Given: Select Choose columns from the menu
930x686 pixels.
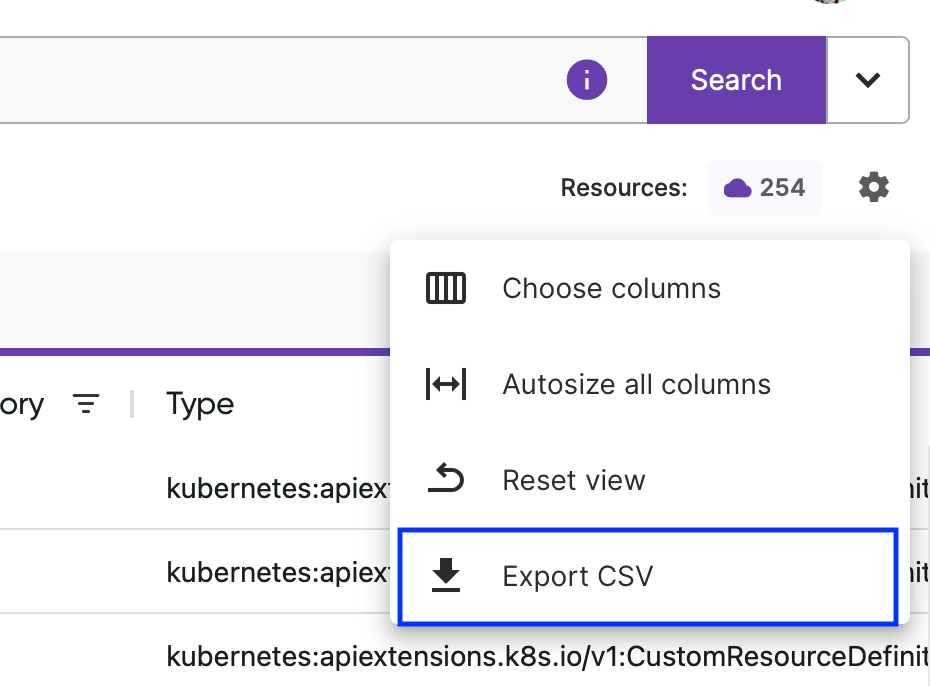Looking at the screenshot, I should tap(611, 288).
